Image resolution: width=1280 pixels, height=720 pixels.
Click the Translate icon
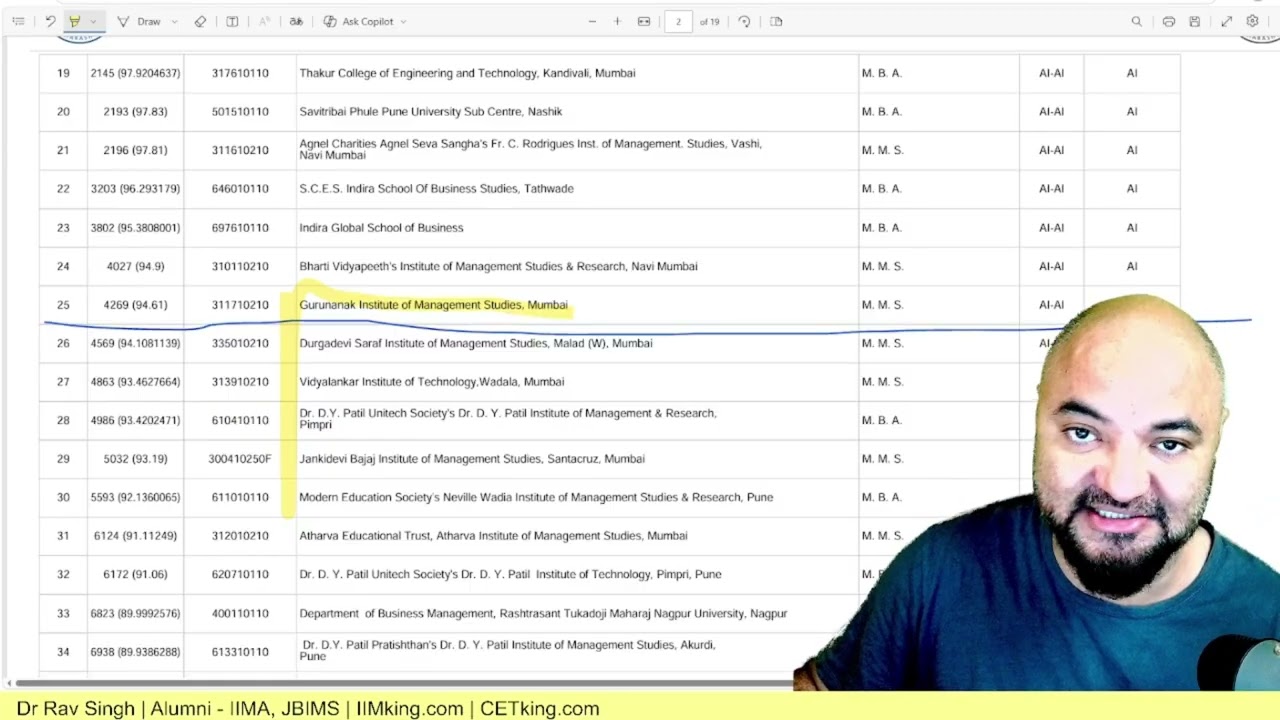tap(296, 21)
